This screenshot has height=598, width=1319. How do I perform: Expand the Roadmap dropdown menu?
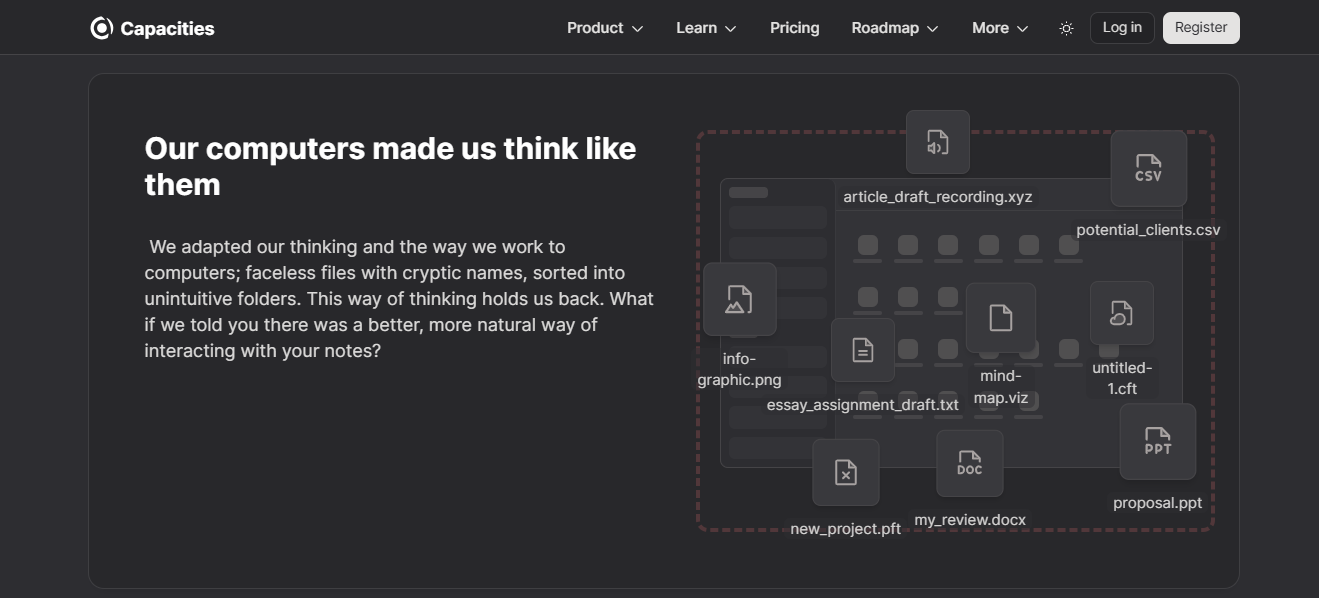pyautogui.click(x=895, y=28)
